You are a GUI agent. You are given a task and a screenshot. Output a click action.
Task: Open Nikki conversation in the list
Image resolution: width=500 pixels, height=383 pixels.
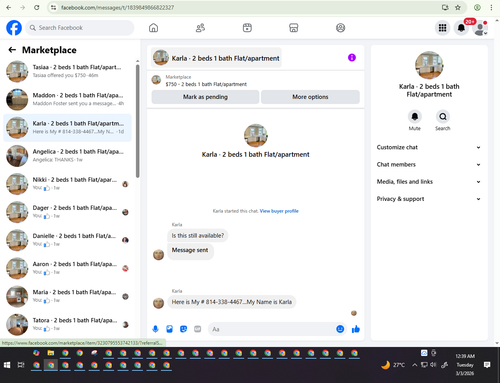67,184
